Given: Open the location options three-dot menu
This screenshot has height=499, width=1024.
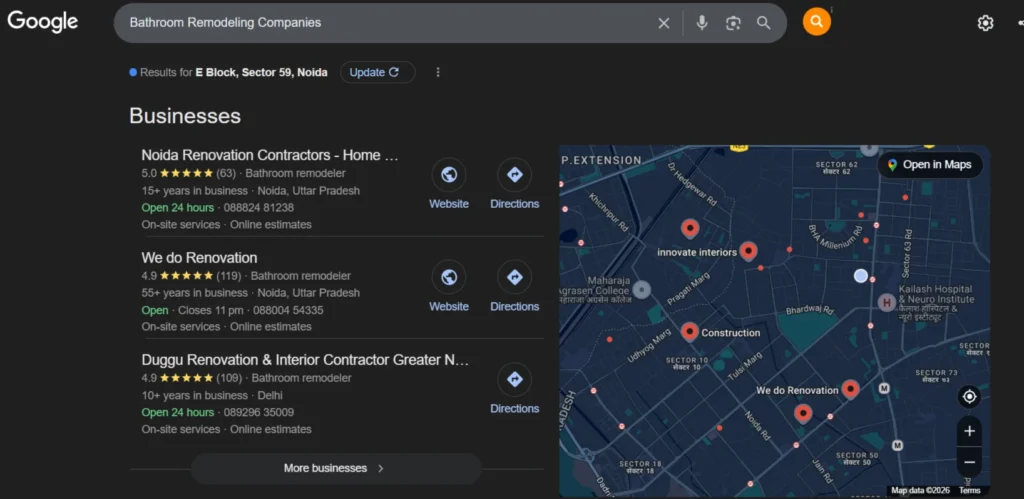Looking at the screenshot, I should point(437,72).
